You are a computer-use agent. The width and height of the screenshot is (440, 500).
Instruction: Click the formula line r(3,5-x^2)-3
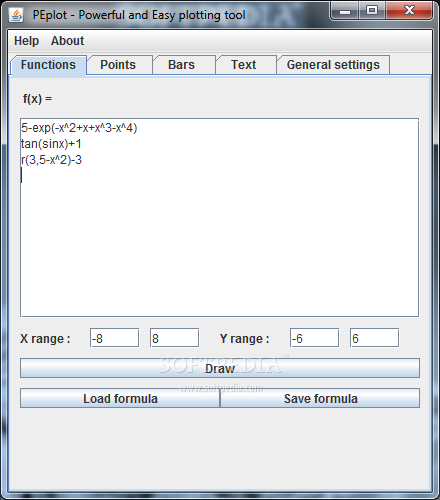[x=51, y=160]
